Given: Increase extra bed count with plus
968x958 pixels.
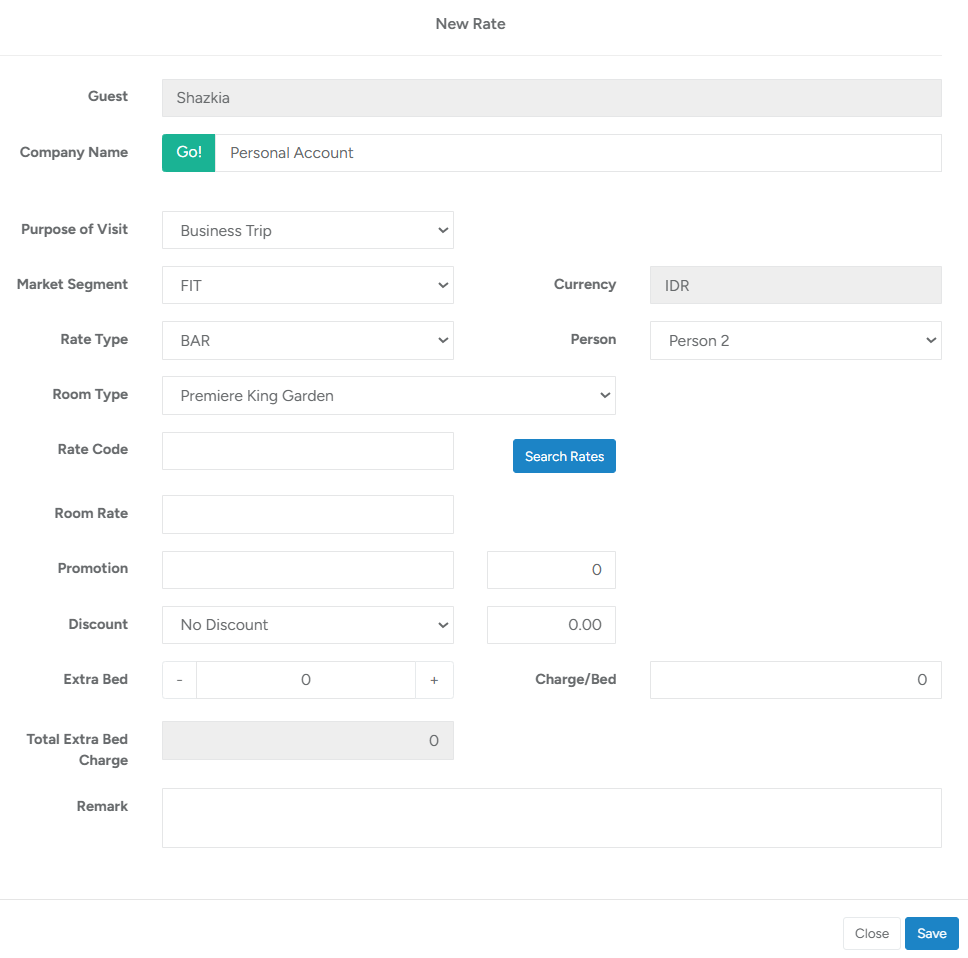Looking at the screenshot, I should tap(434, 680).
